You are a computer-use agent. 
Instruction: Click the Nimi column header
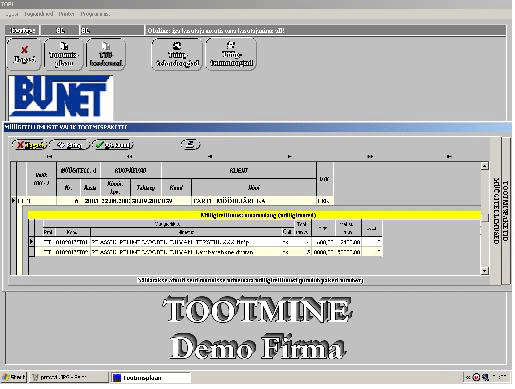254,188
